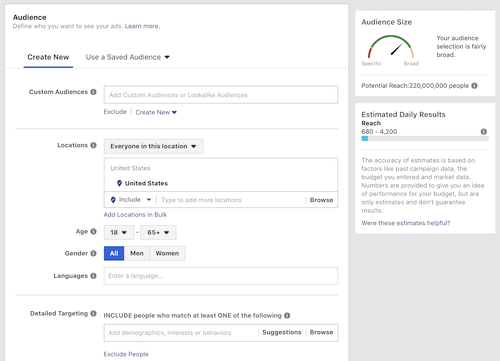Screen dimensions: 500x361
Task: Click Add Locations in Bulk link
Action: pos(135,215)
